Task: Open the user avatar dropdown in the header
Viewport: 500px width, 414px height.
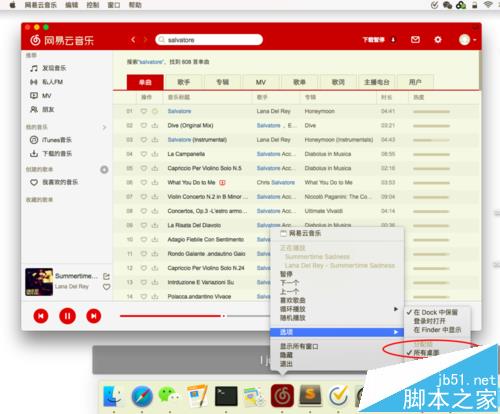Action: pyautogui.click(x=467, y=40)
